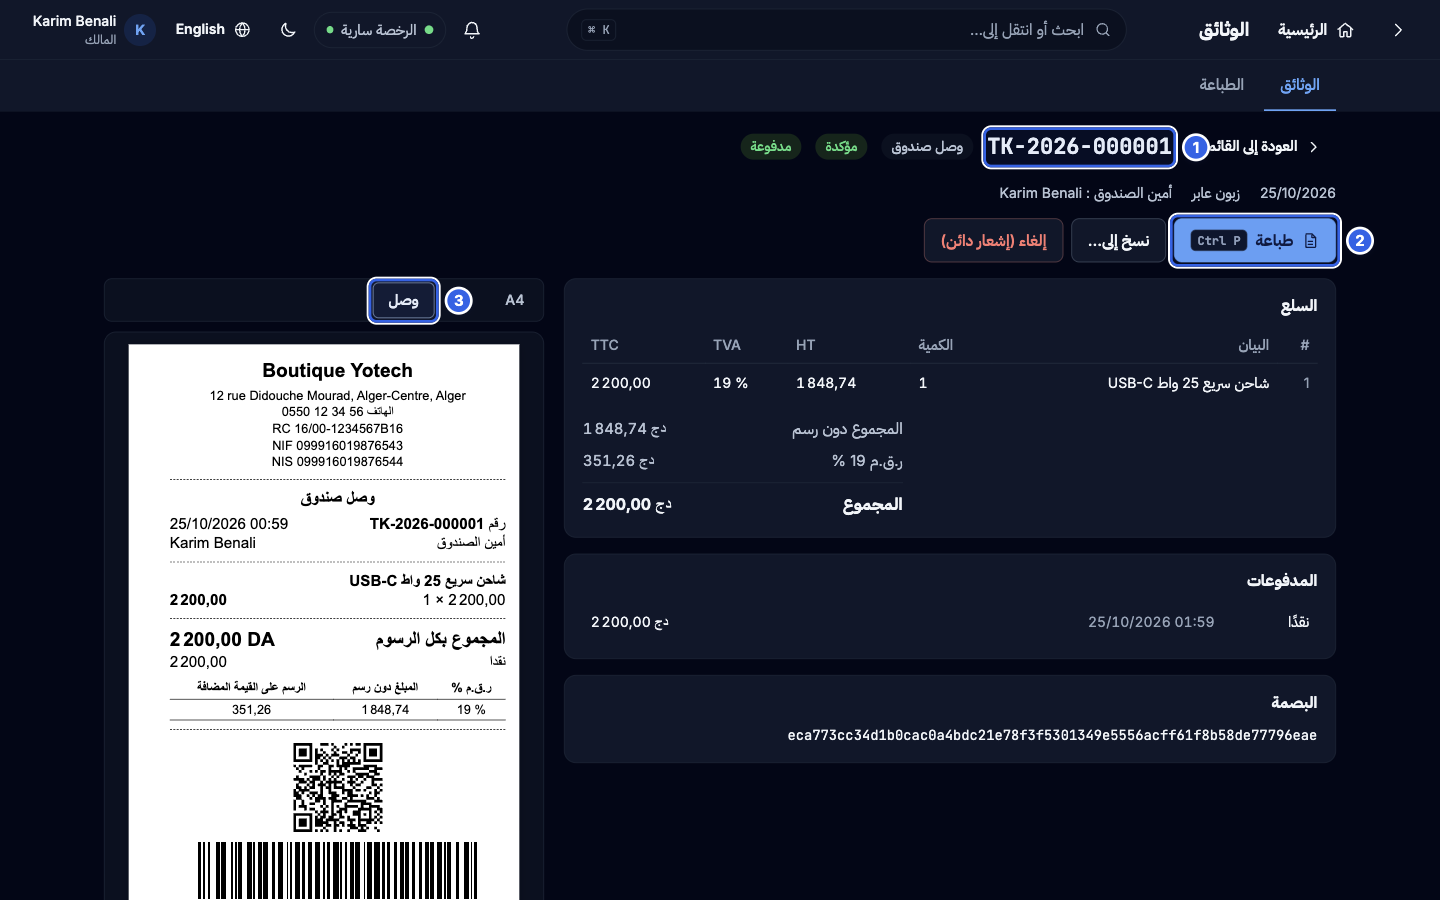Image resolution: width=1440 pixels, height=900 pixels.
Task: Open the نسخ إلى… copy menu
Action: [1118, 241]
